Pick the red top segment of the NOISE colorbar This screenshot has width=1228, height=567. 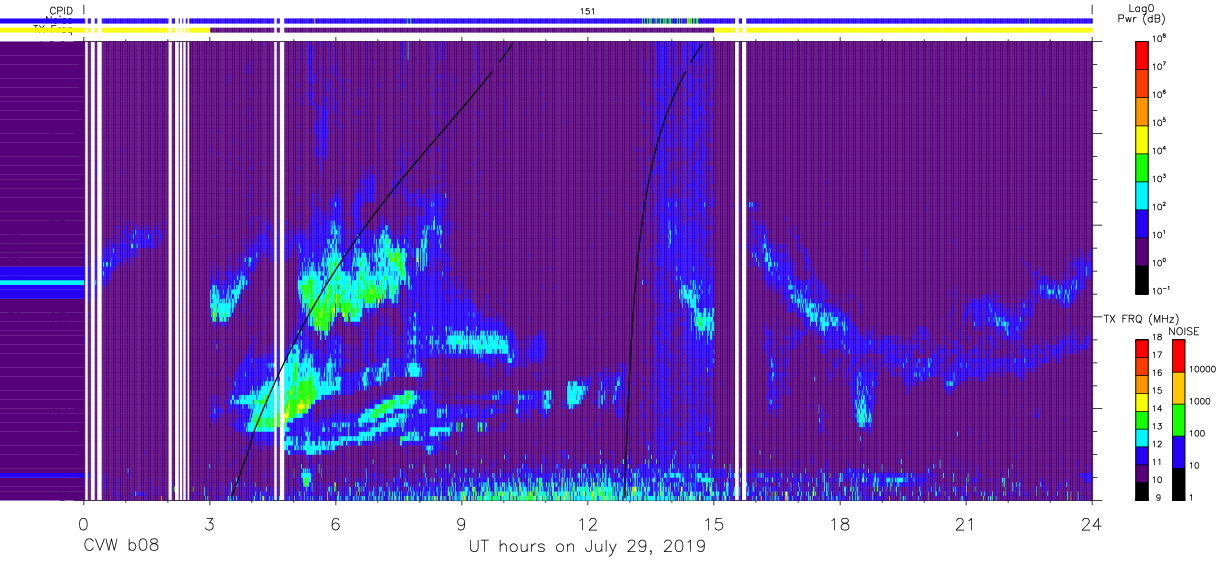point(1178,356)
